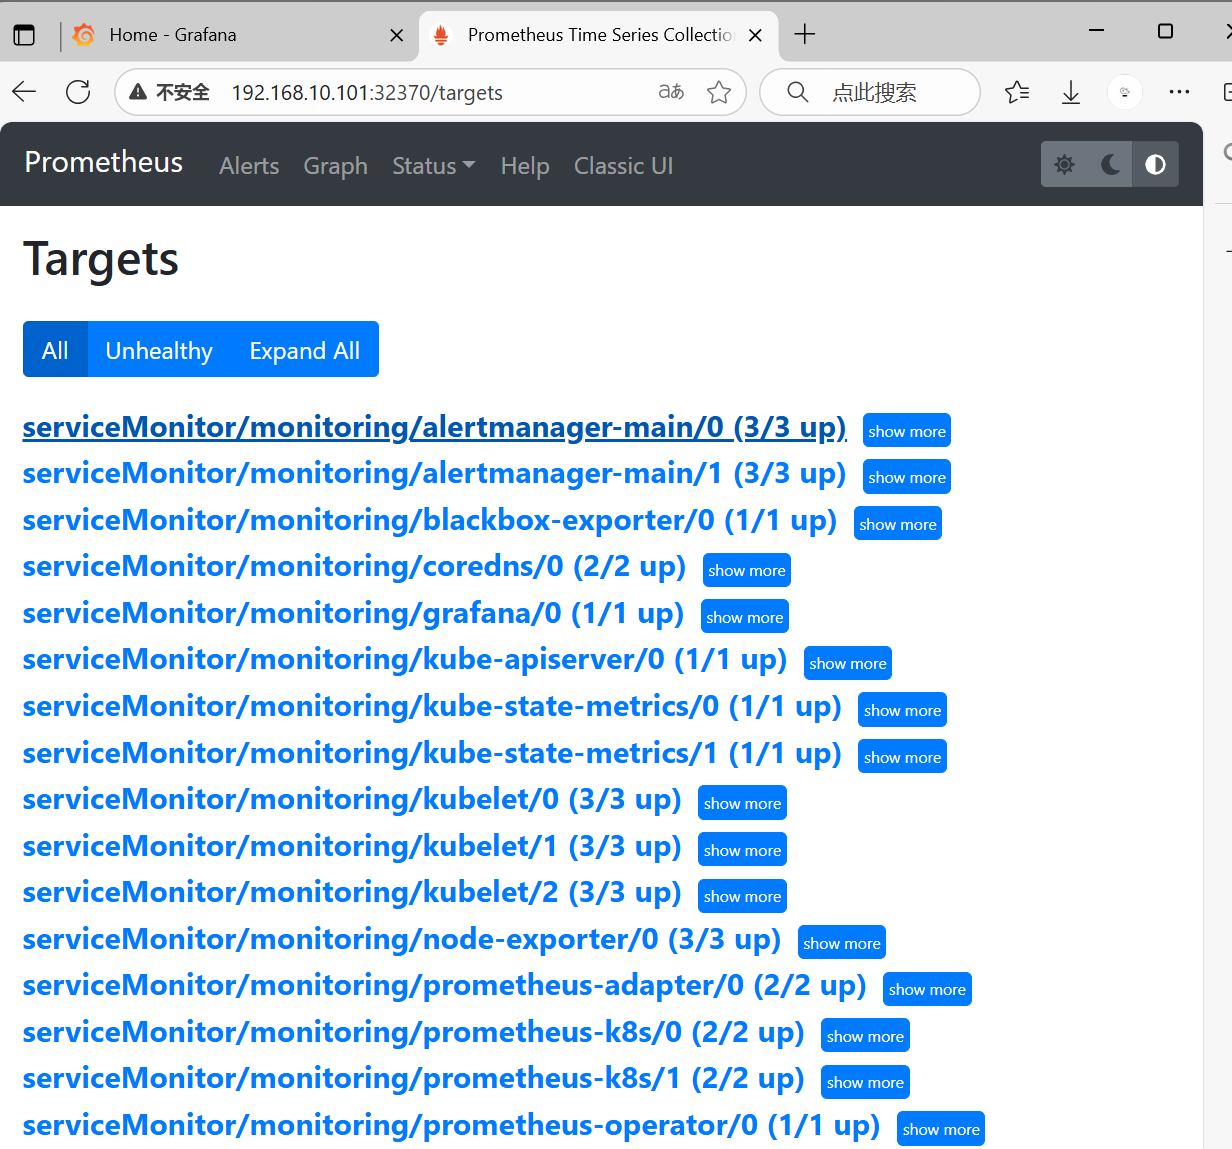Image resolution: width=1232 pixels, height=1149 pixels.
Task: Switch to Classic UI
Action: click(623, 166)
